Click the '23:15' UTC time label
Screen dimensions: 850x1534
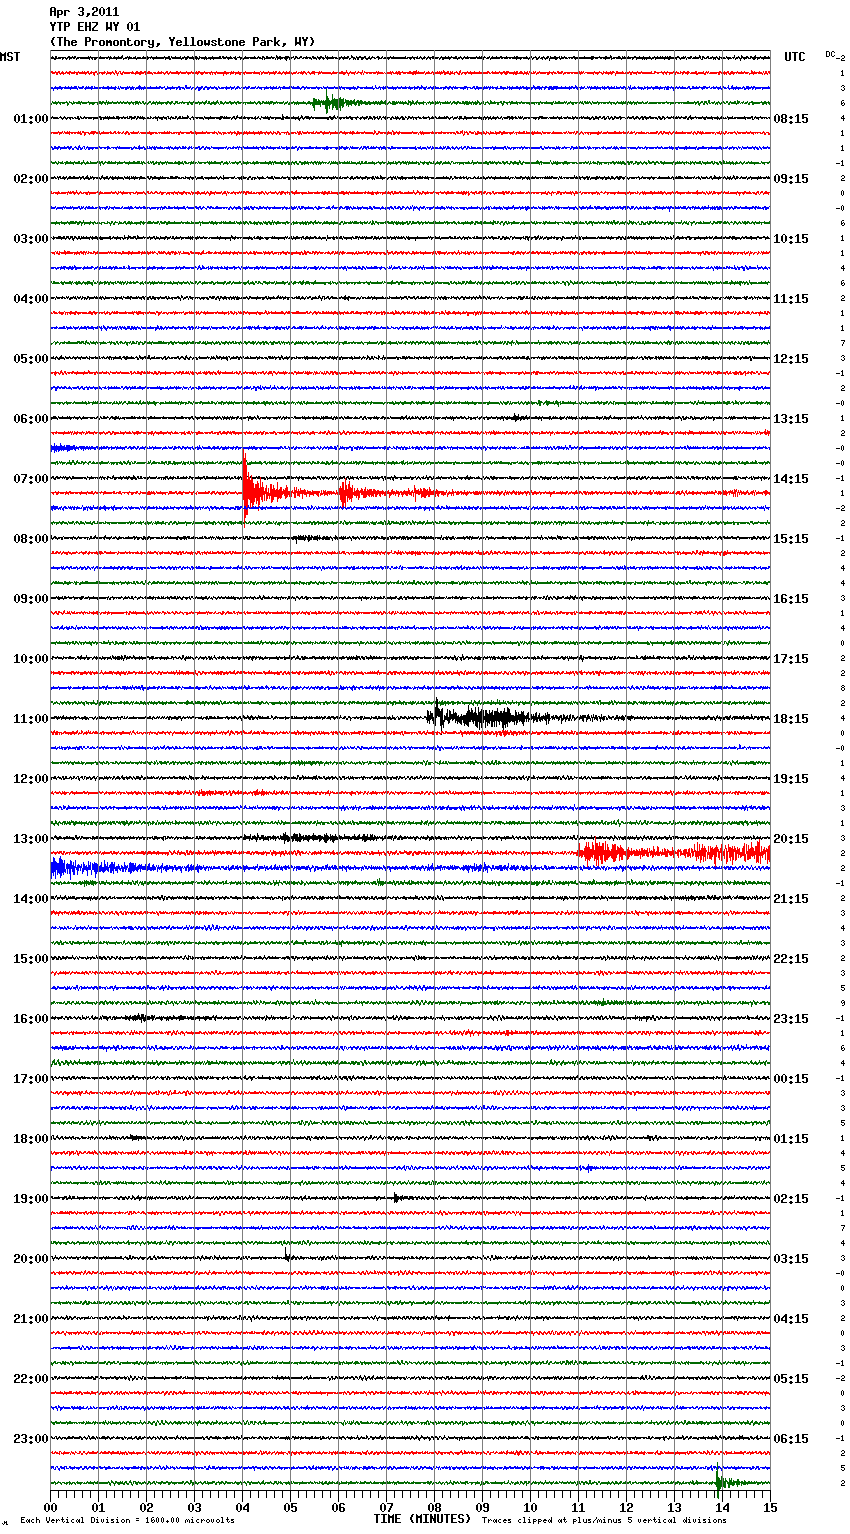coord(791,1019)
